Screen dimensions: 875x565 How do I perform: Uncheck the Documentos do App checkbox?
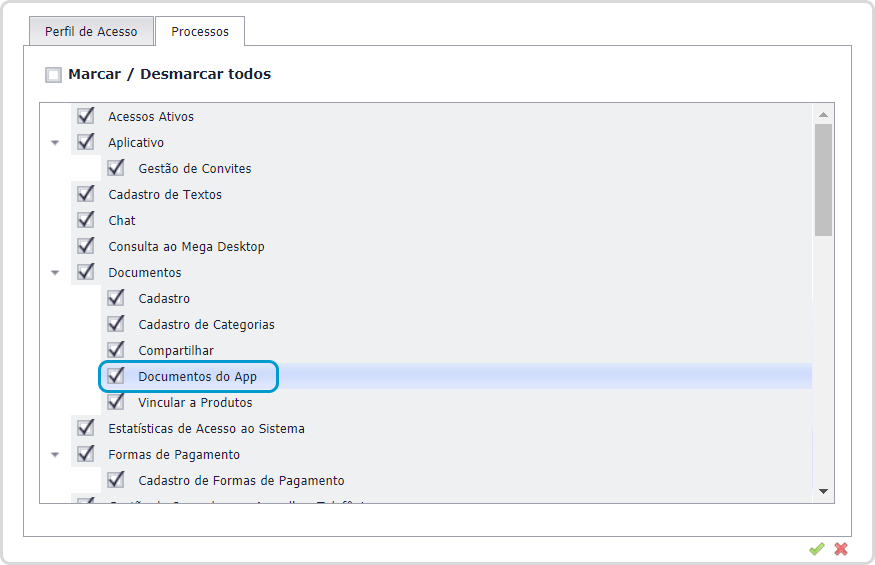point(116,376)
